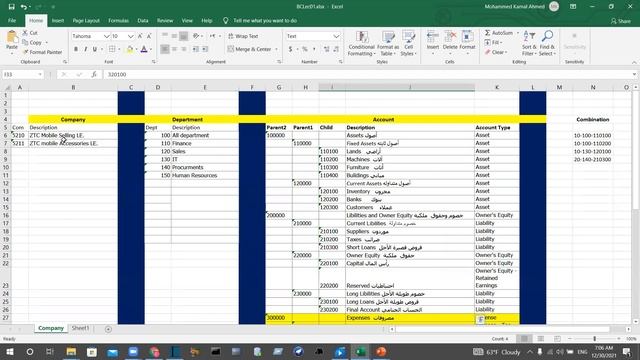Click the Format Painter icon
This screenshot has width=640, height=360.
point(26,52)
